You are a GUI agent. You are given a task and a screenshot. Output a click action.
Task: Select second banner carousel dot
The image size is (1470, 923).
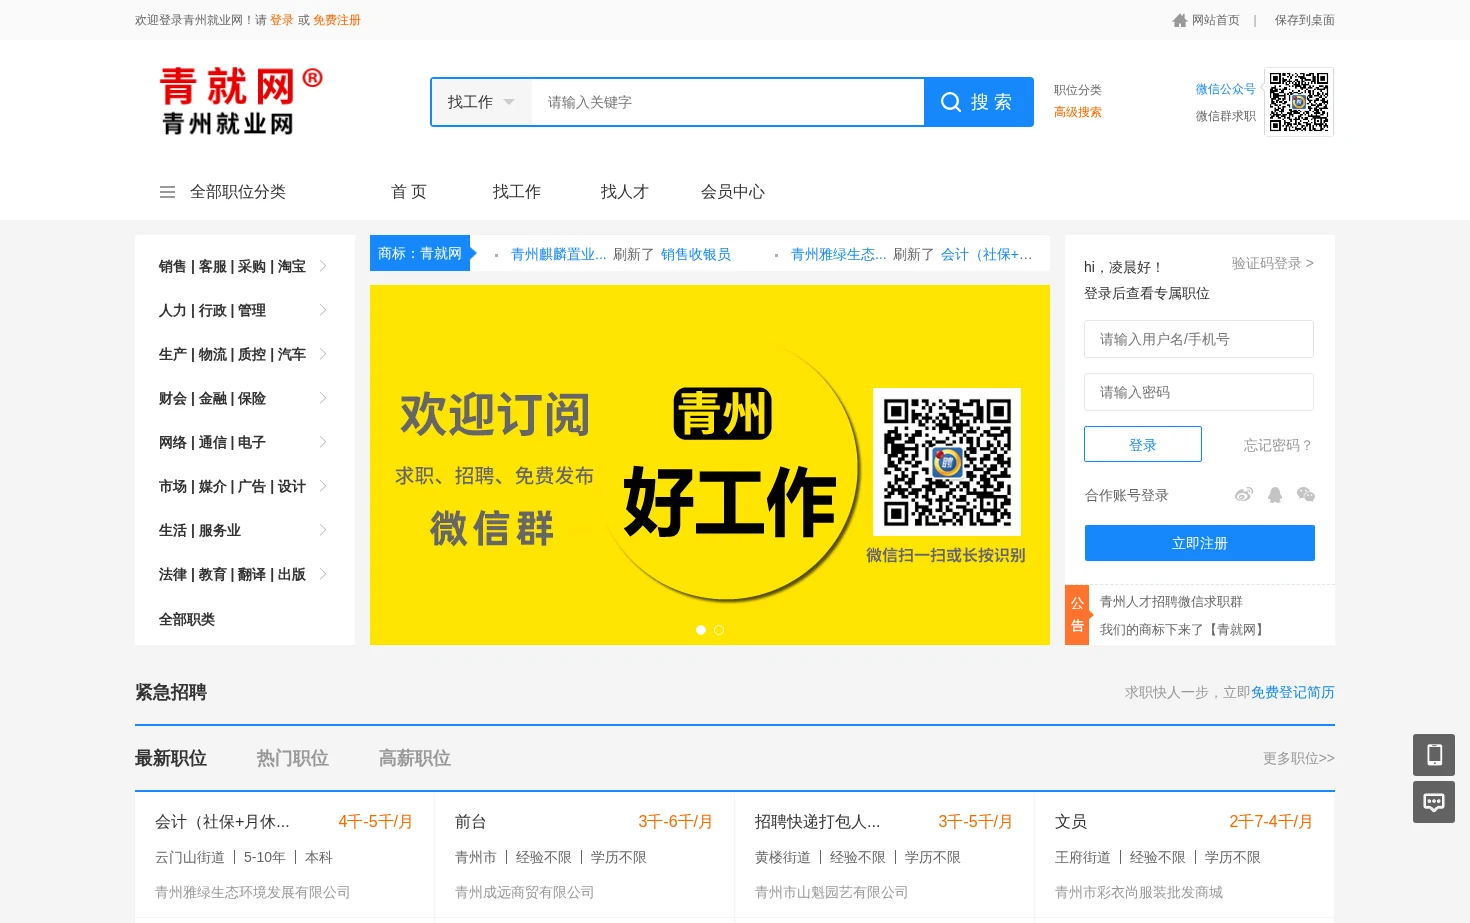point(719,630)
